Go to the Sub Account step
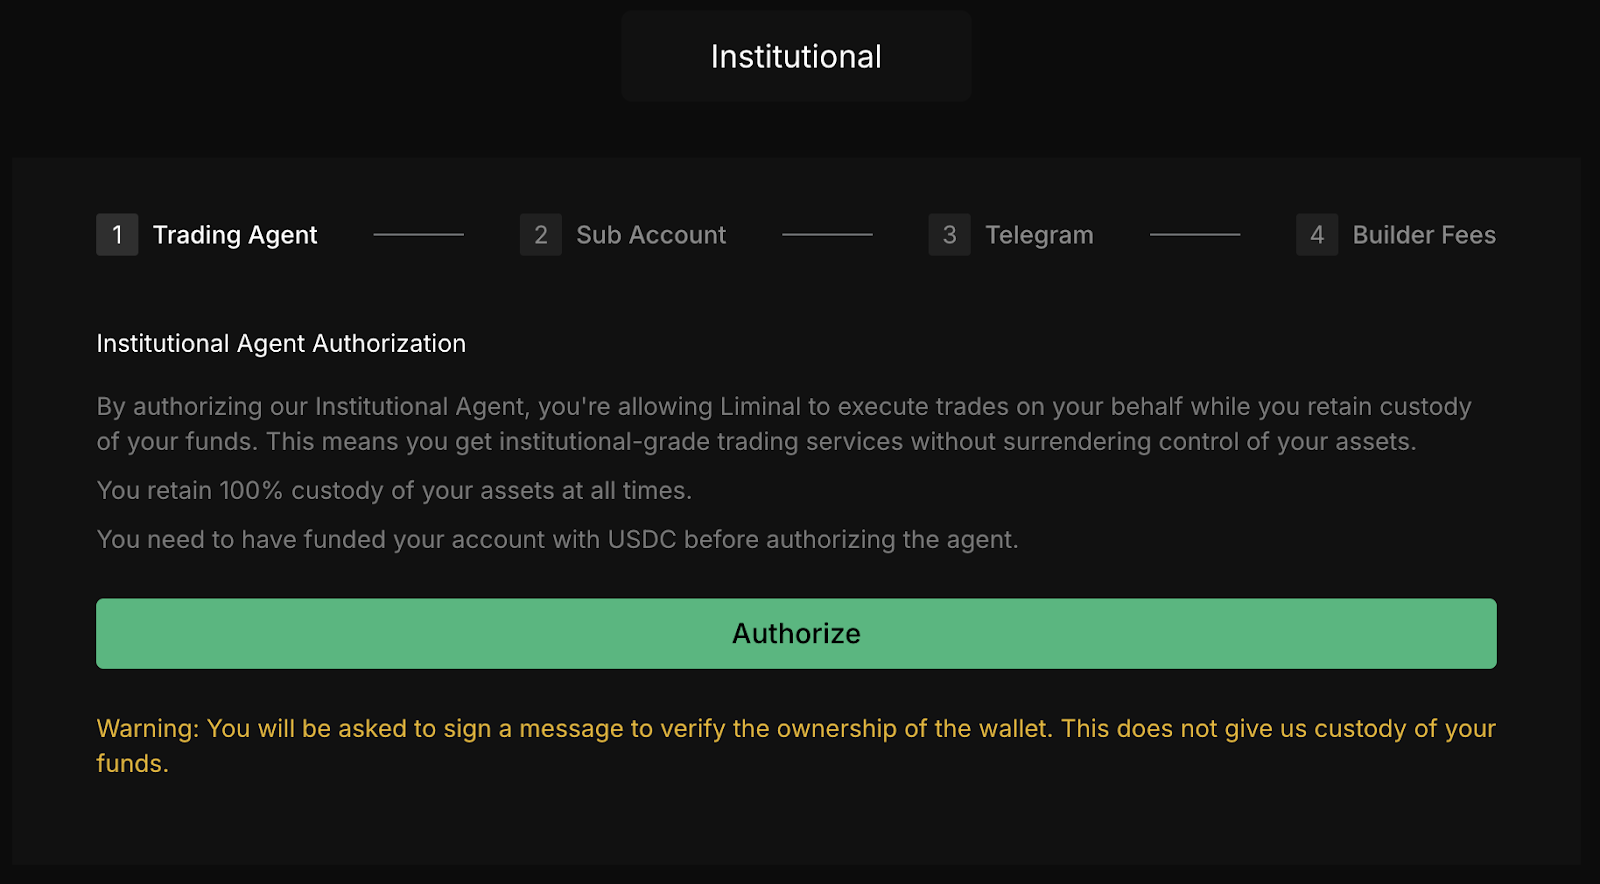The height and width of the screenshot is (884, 1600). 651,235
